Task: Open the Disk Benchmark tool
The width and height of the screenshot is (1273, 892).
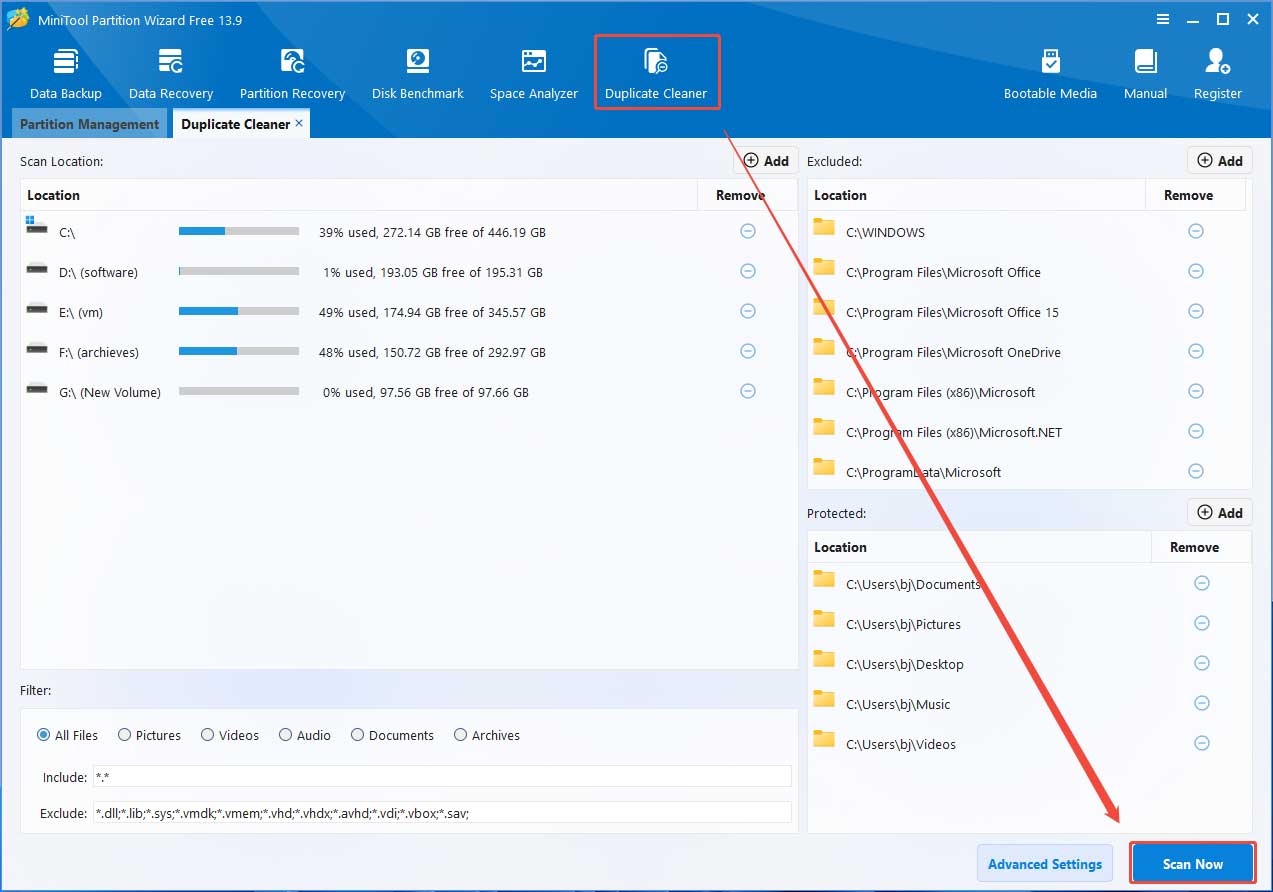Action: tap(417, 73)
